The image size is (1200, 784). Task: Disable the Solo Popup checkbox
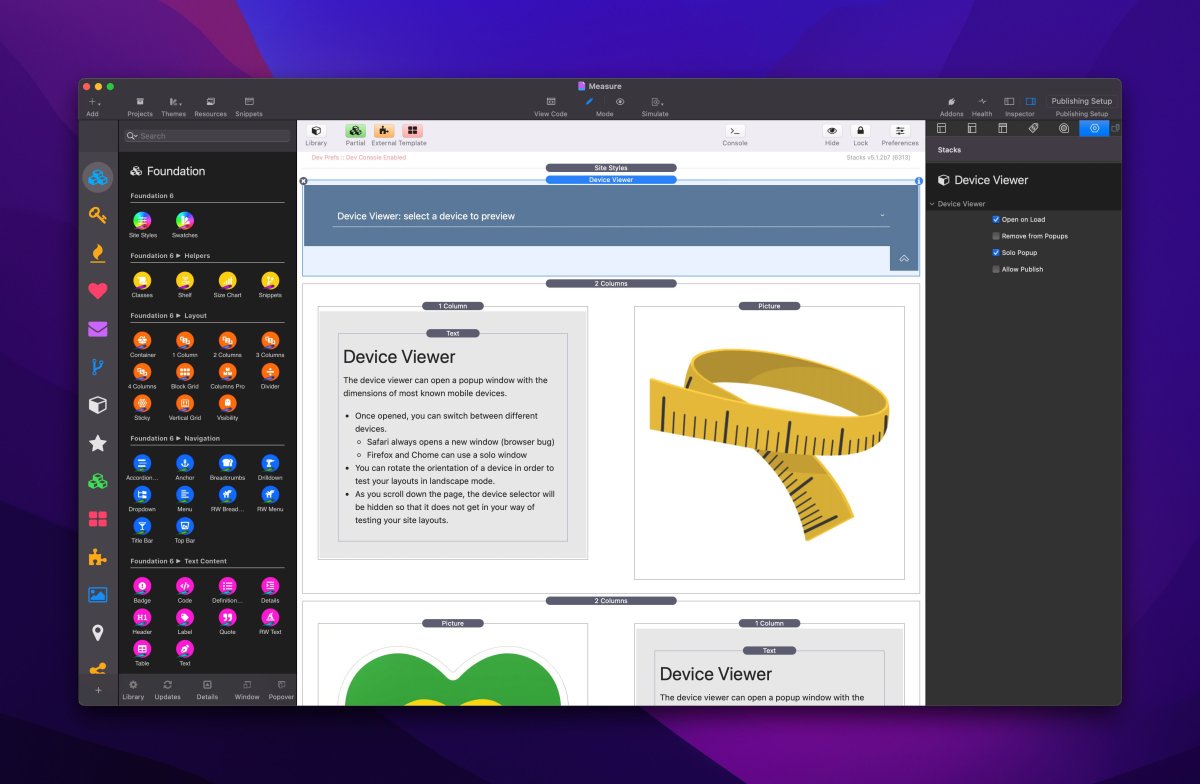(996, 253)
